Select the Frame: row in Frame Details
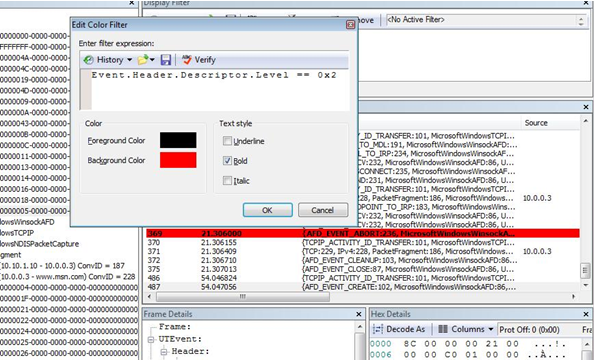The image size is (594, 361). pyautogui.click(x=175, y=327)
